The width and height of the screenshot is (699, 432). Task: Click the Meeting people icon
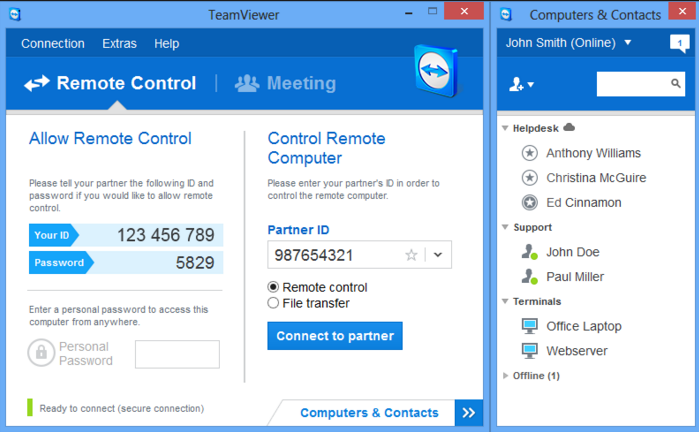pos(247,83)
